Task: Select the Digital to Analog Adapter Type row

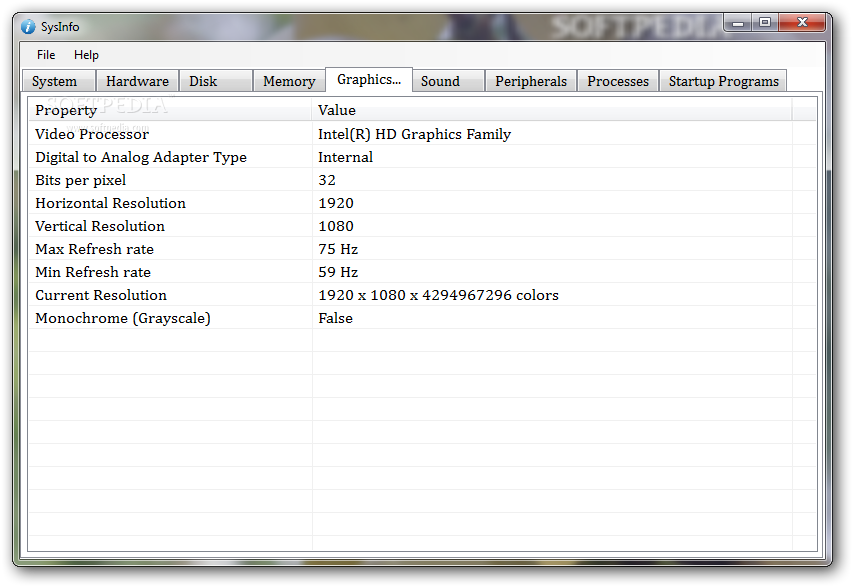Action: (422, 157)
